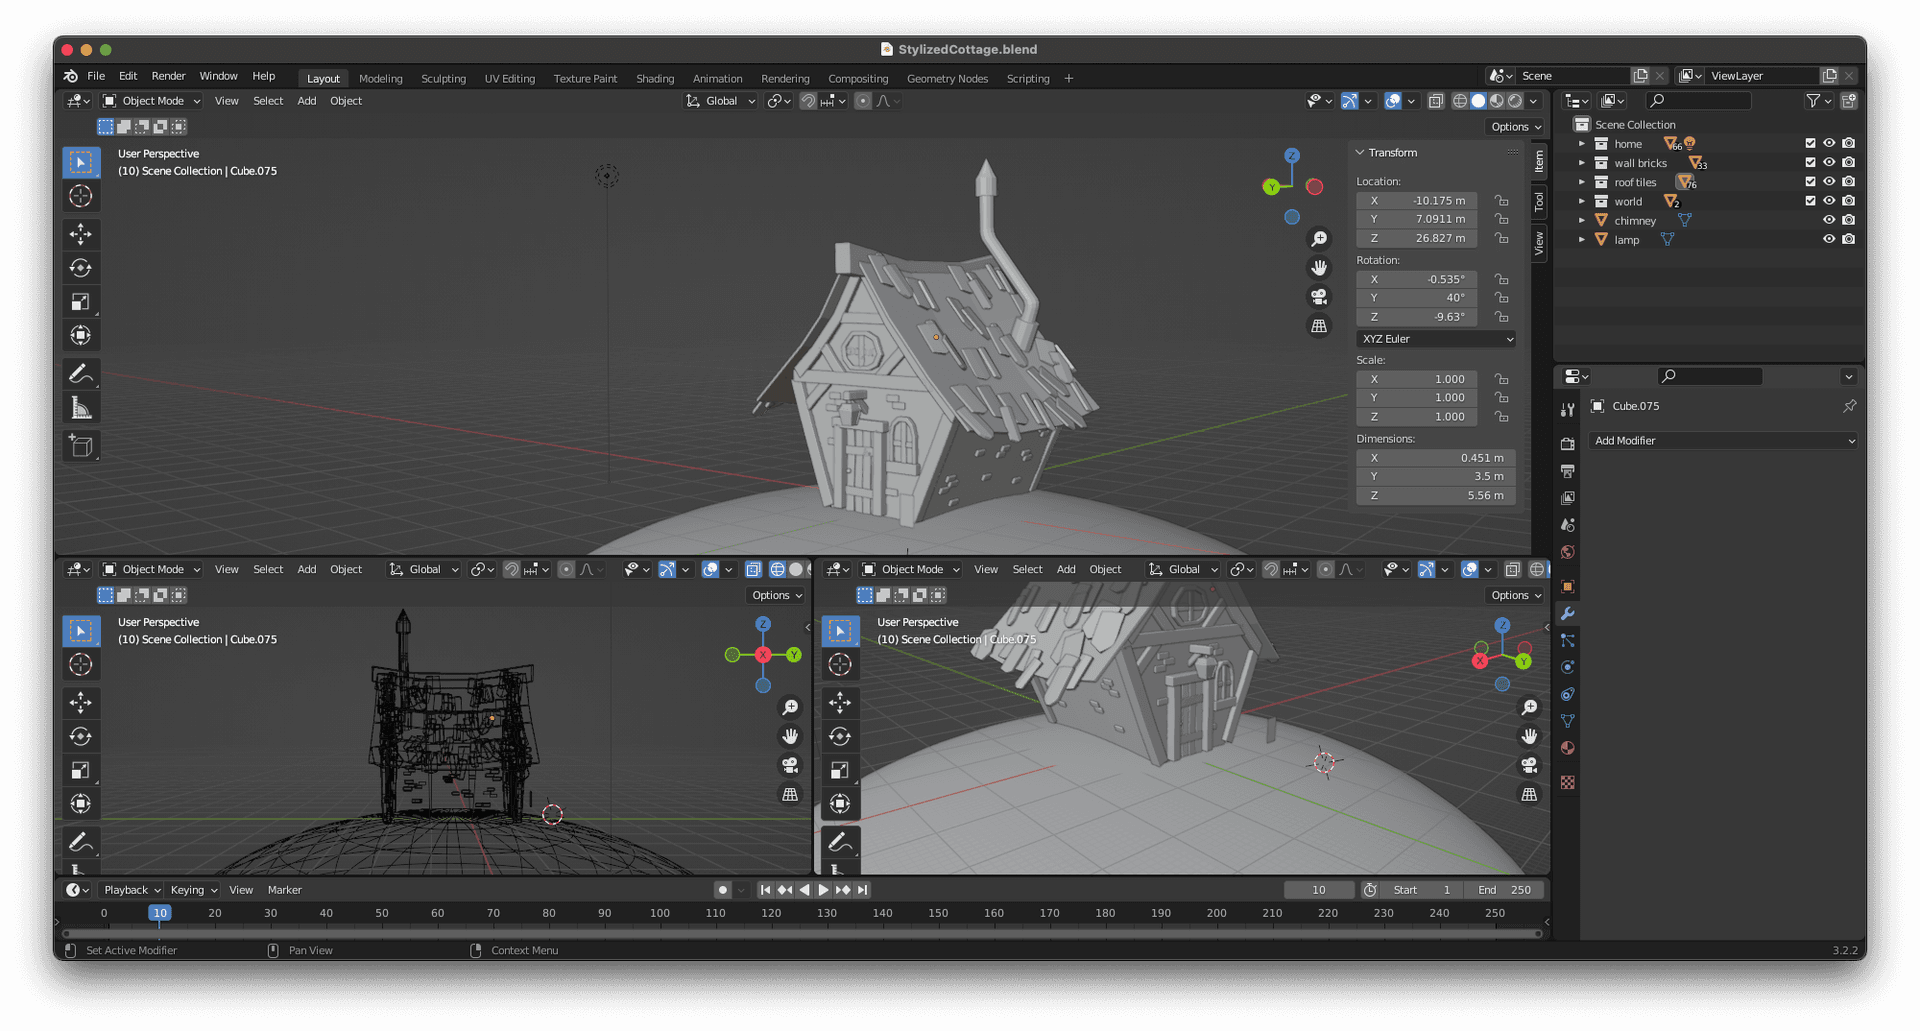Select the Add Cube tool in the top viewport

[x=81, y=445]
